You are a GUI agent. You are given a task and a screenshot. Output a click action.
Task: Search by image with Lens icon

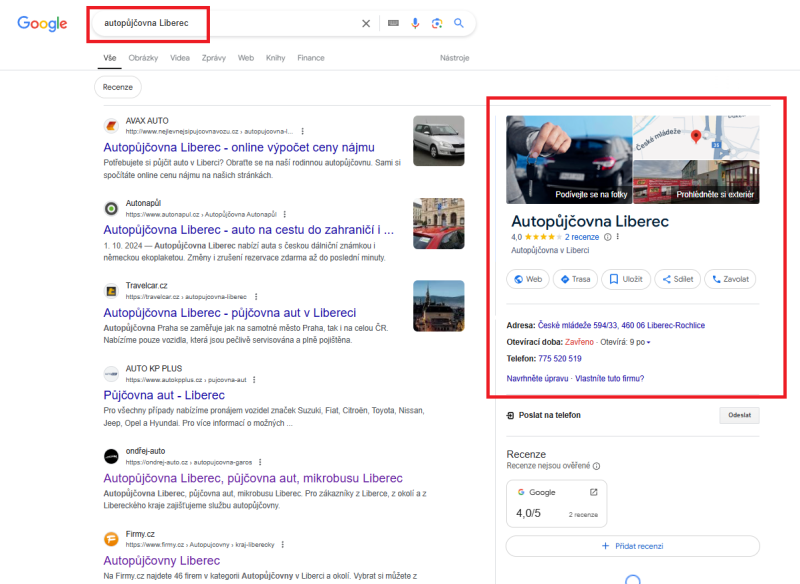tap(437, 23)
